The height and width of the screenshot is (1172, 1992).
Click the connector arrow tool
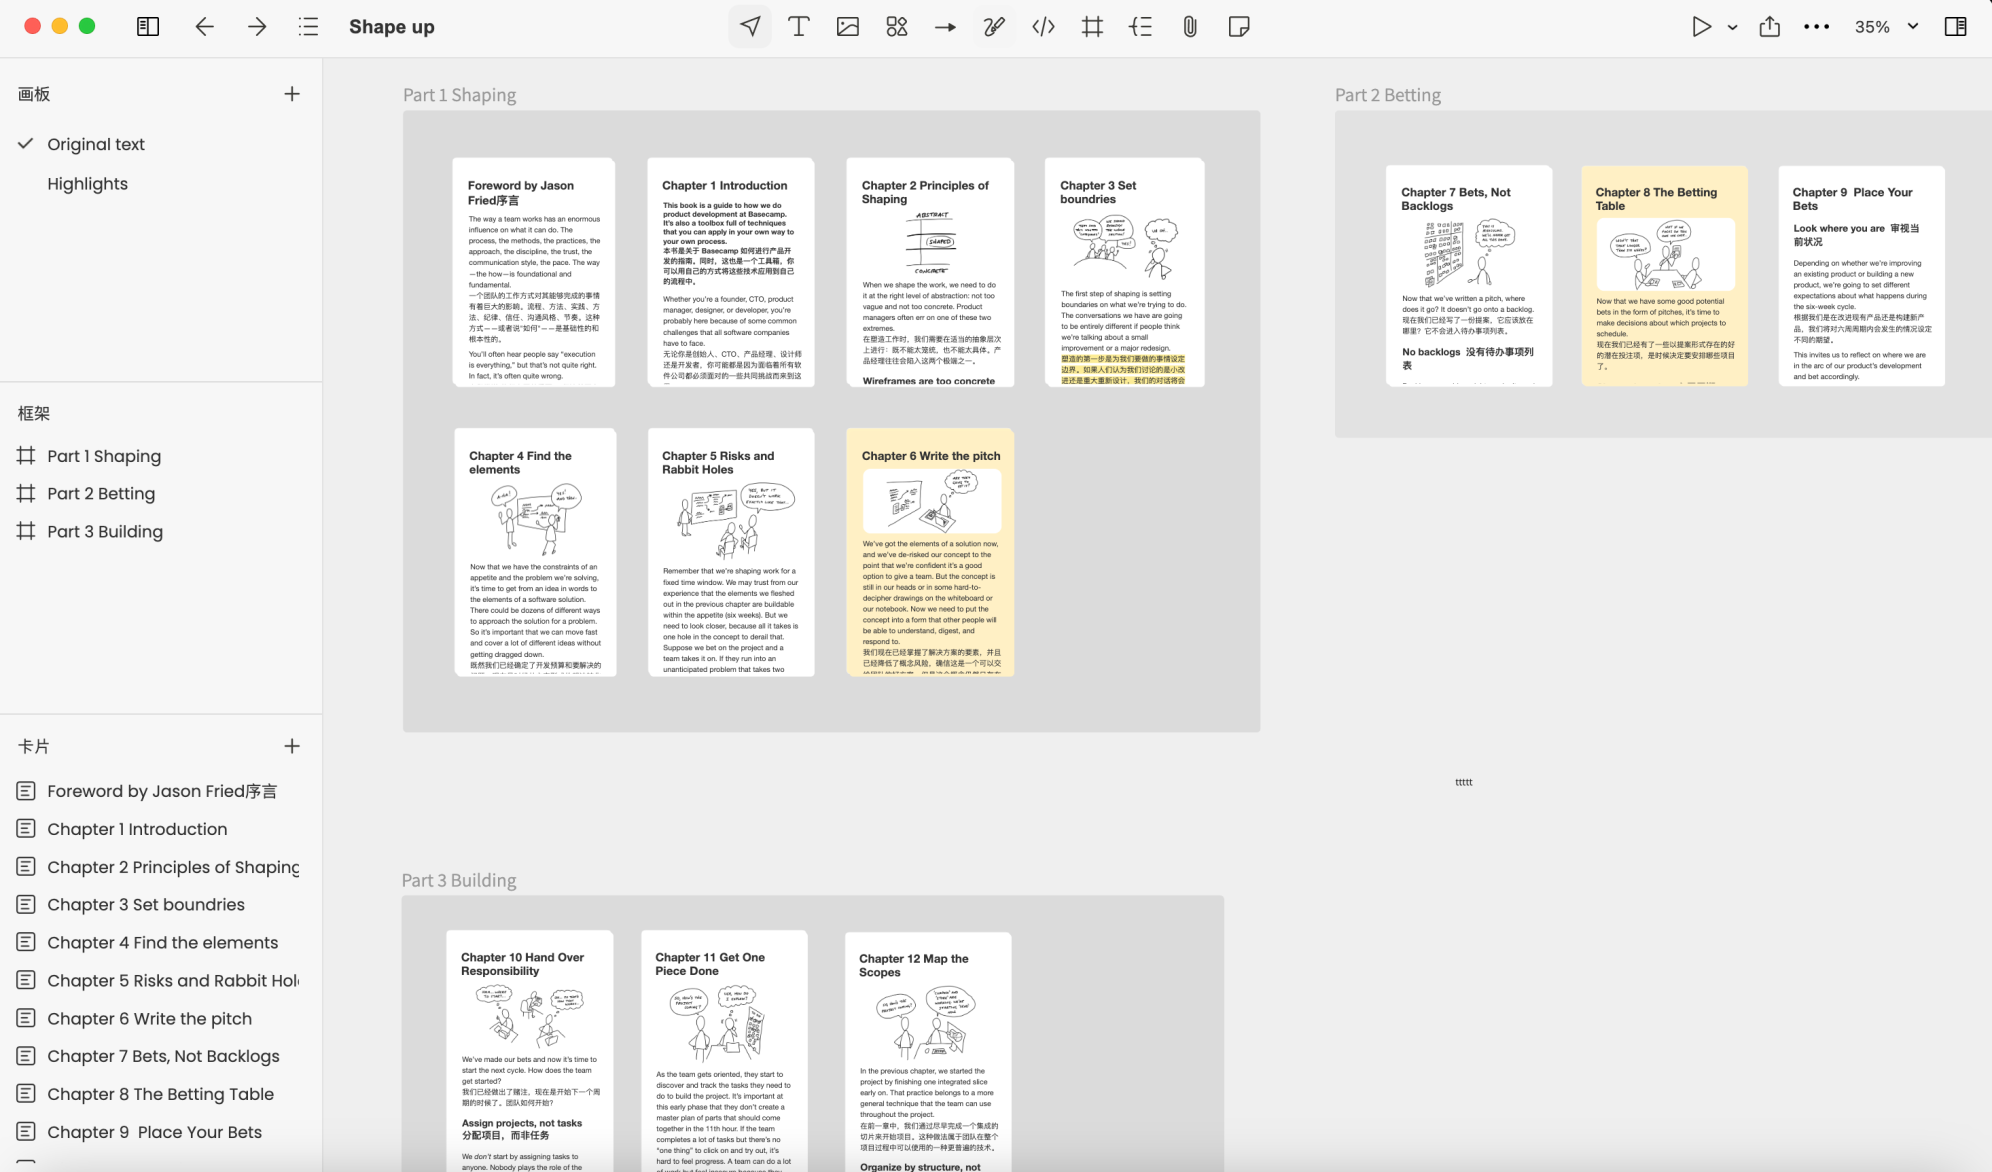click(x=945, y=27)
